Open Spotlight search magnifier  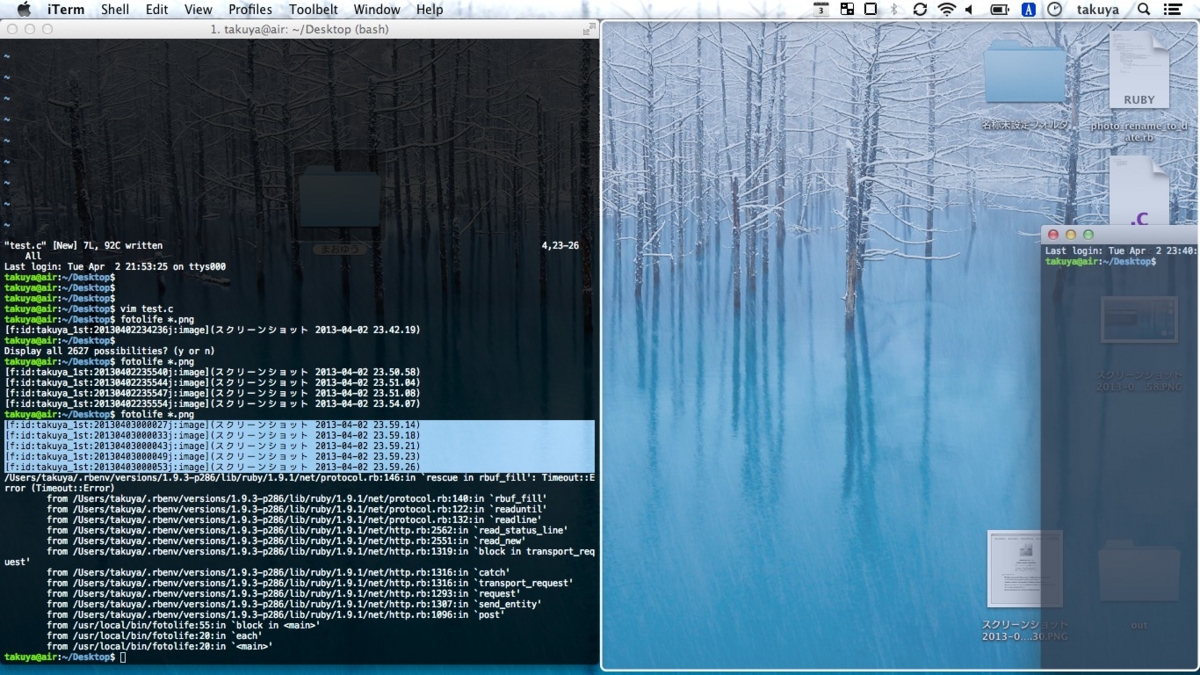pyautogui.click(x=1144, y=9)
